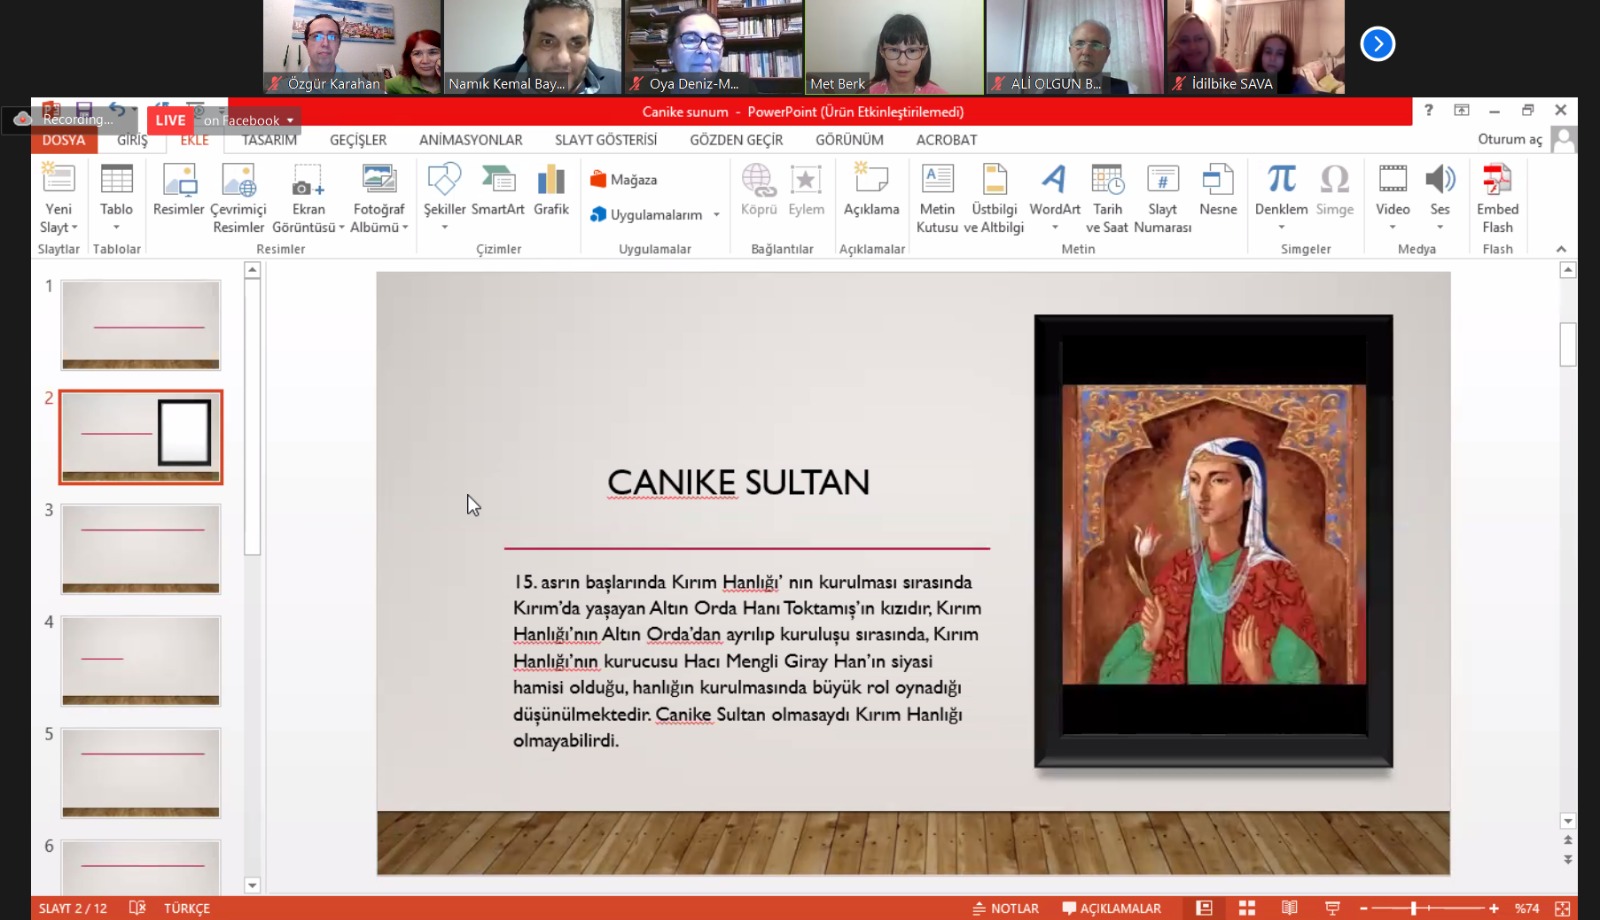Switch to the ANİMASYONLAR tab
This screenshot has width=1600, height=920.
[x=470, y=140]
